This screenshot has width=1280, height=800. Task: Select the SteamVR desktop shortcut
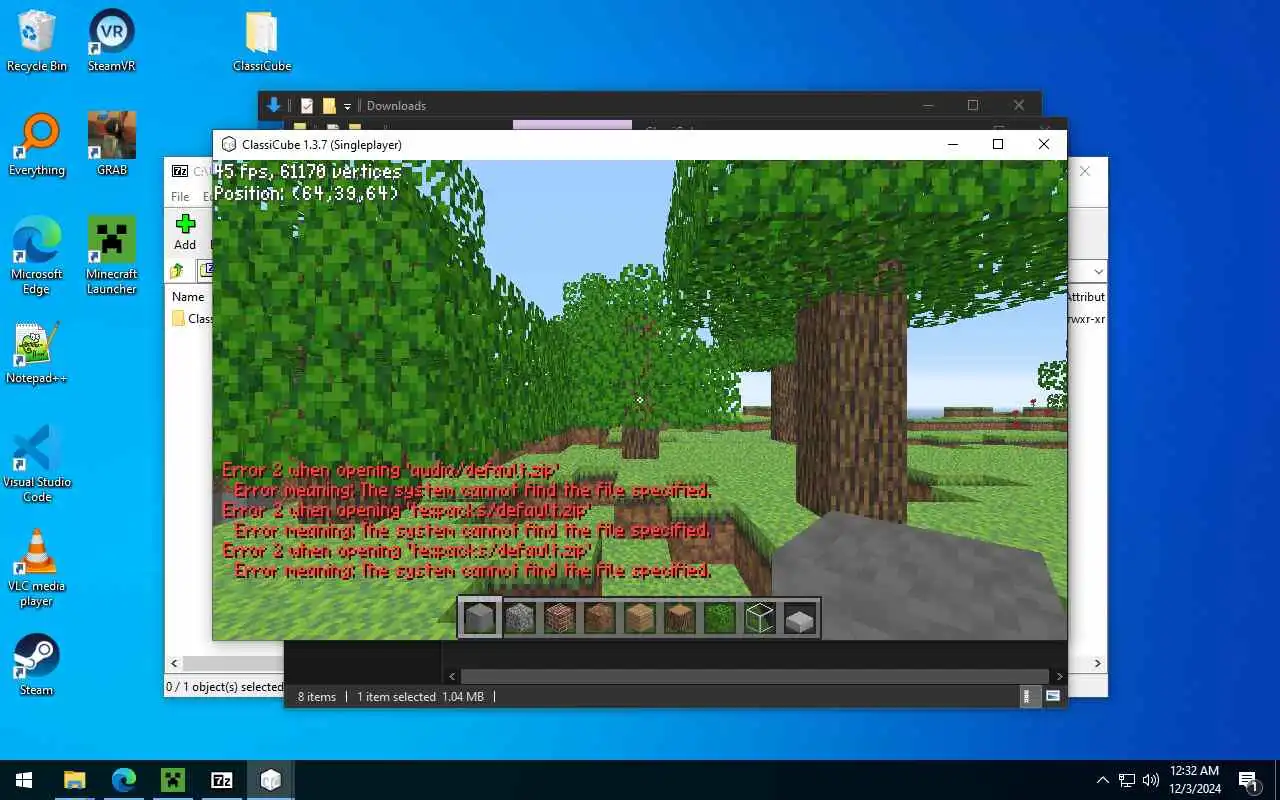(112, 41)
